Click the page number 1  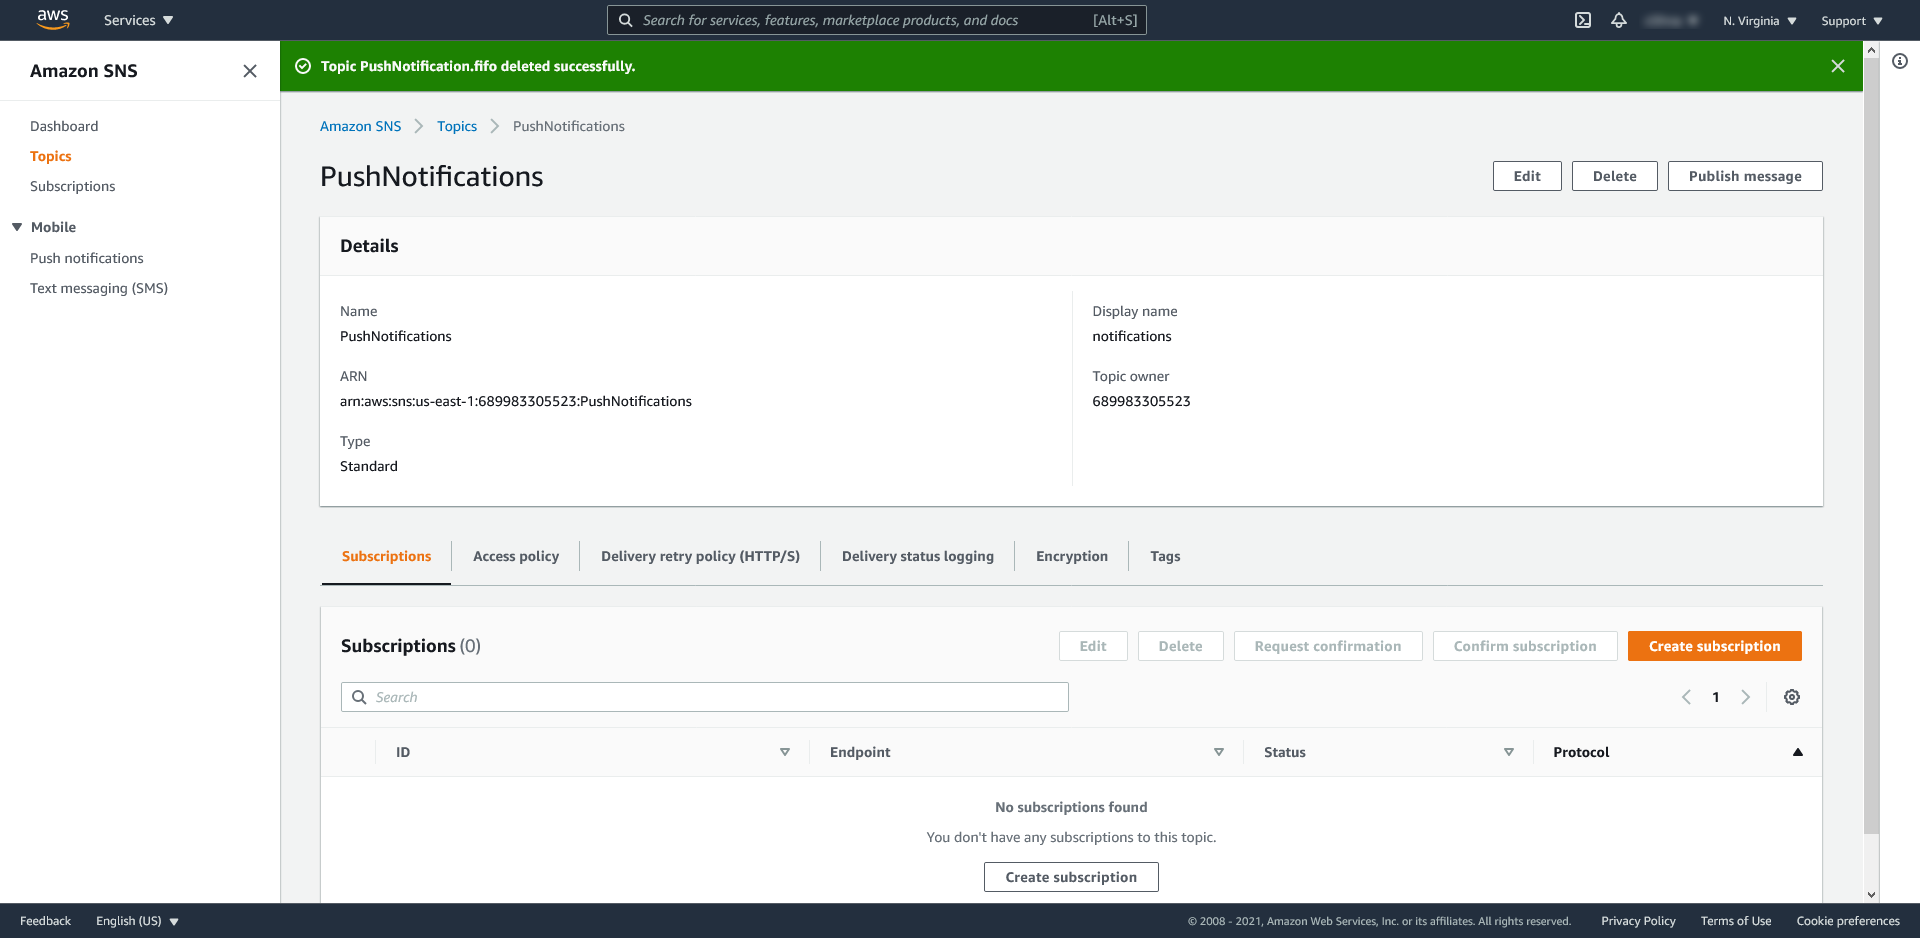point(1716,697)
